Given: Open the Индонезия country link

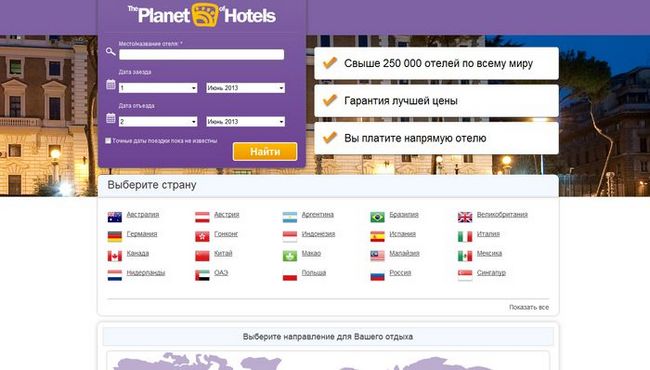Looking at the screenshot, I should pos(318,234).
